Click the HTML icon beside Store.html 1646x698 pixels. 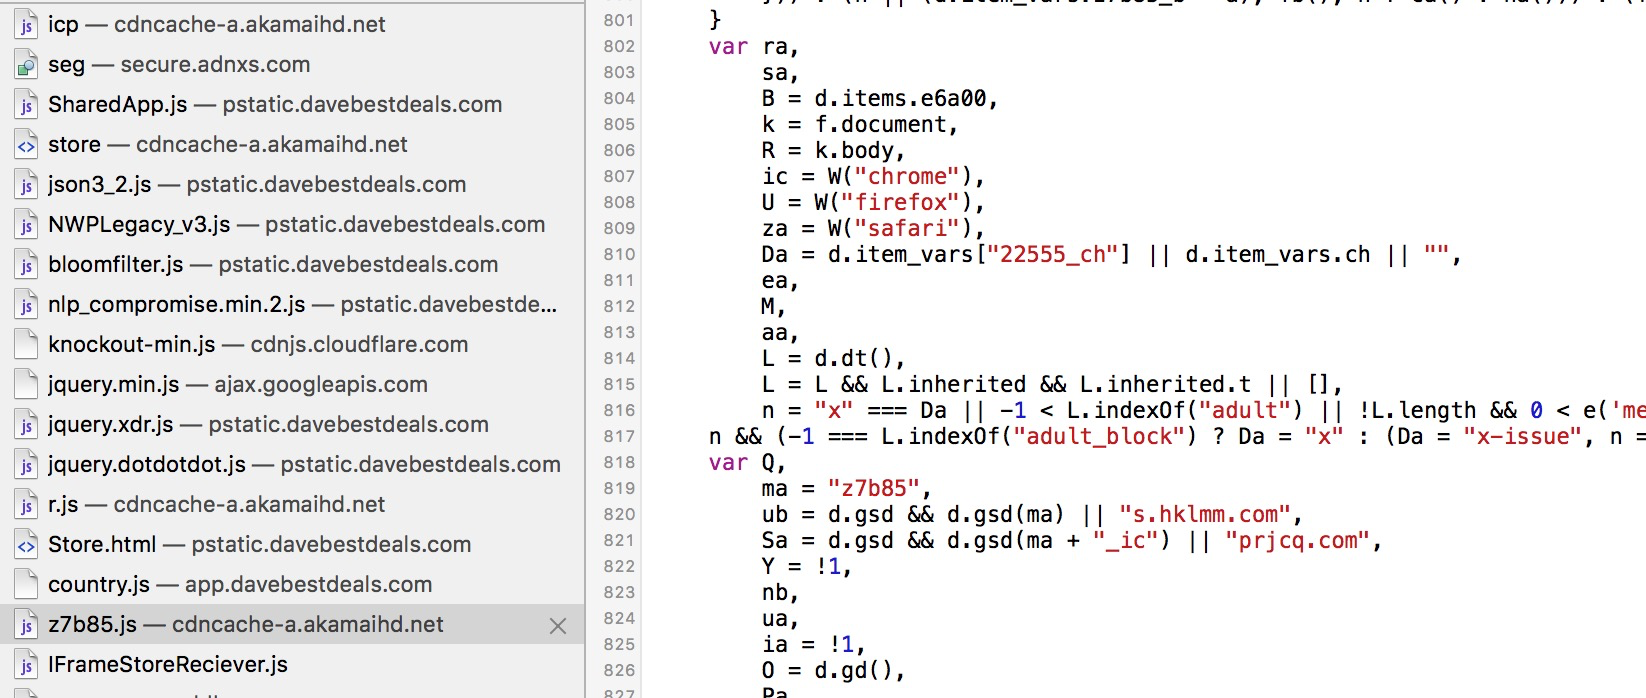(26, 545)
